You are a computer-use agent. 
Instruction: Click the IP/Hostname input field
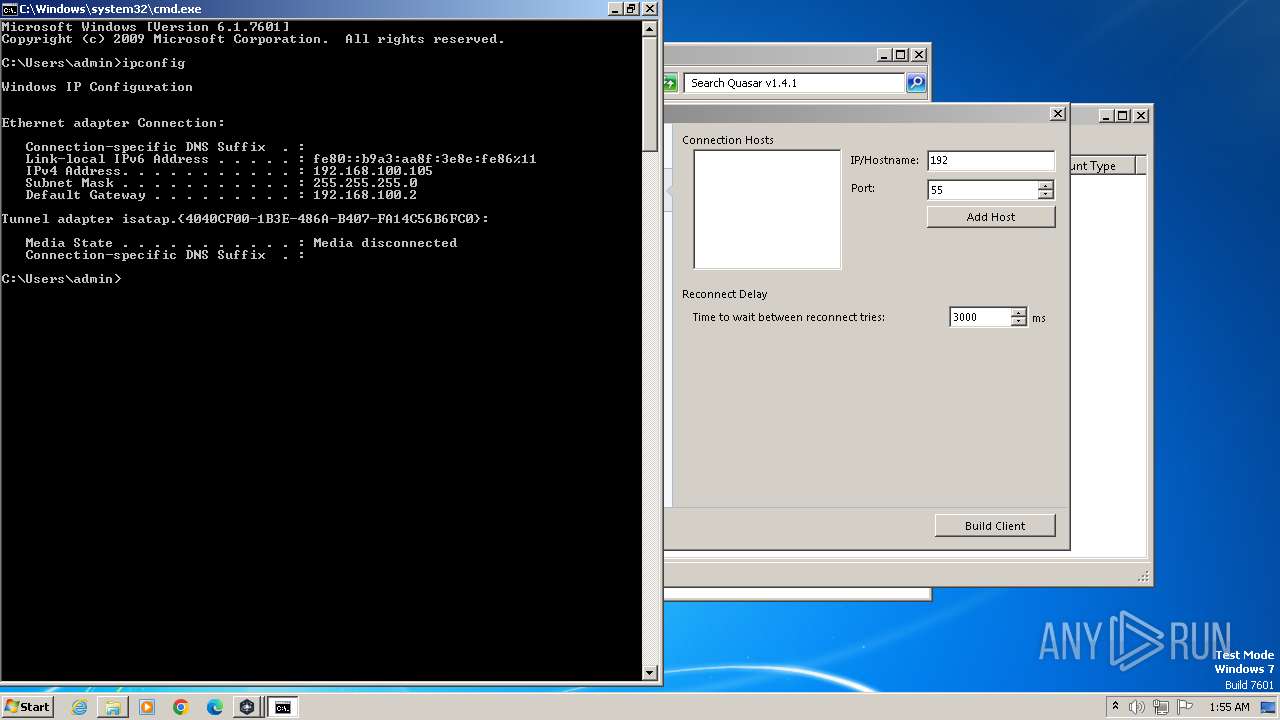point(991,160)
